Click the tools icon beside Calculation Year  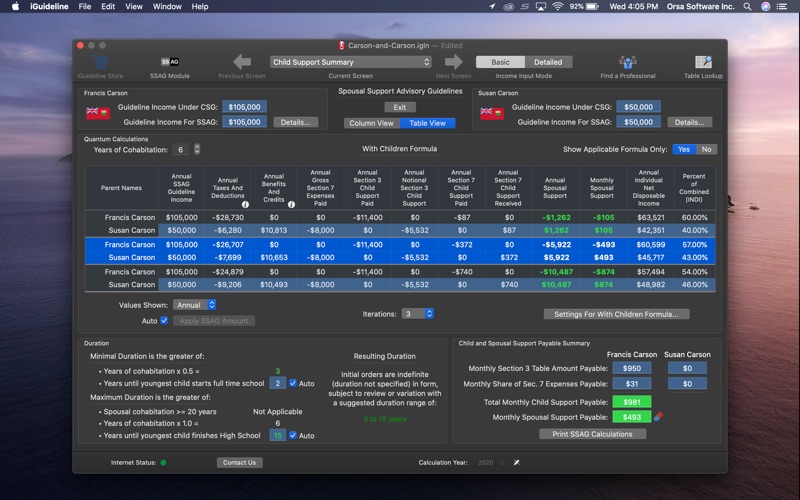(x=516, y=462)
